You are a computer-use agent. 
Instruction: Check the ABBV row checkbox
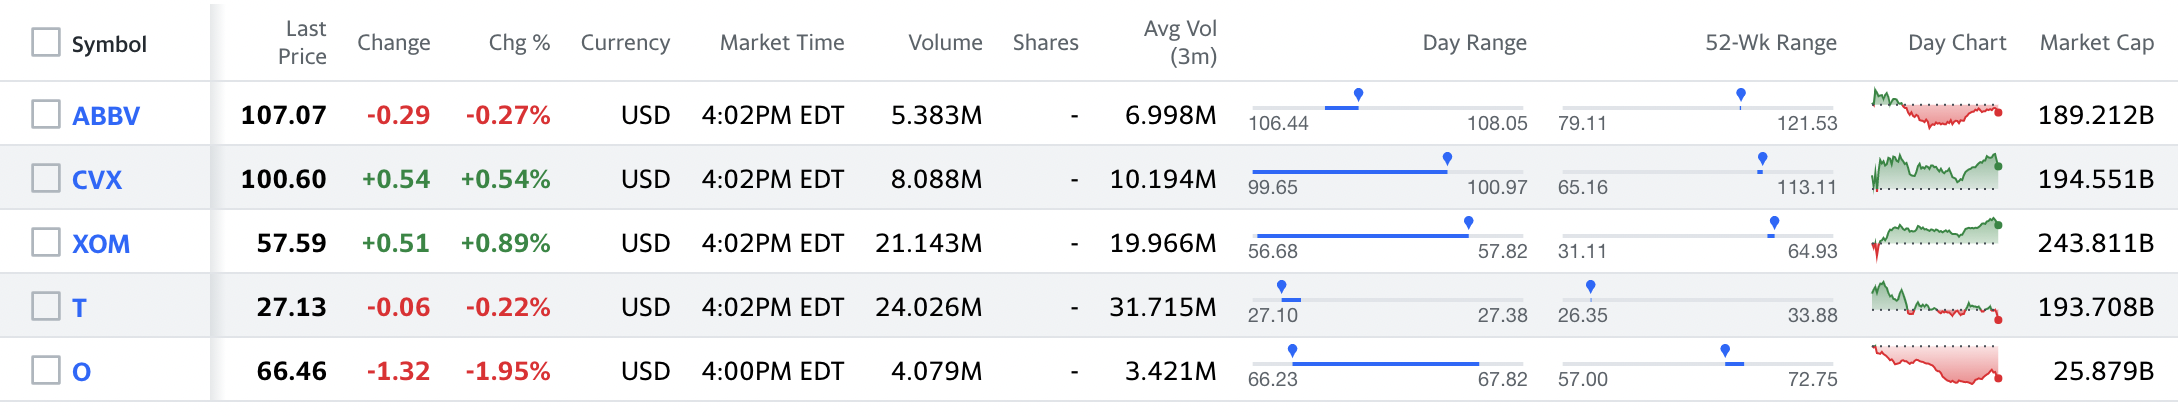[46, 114]
